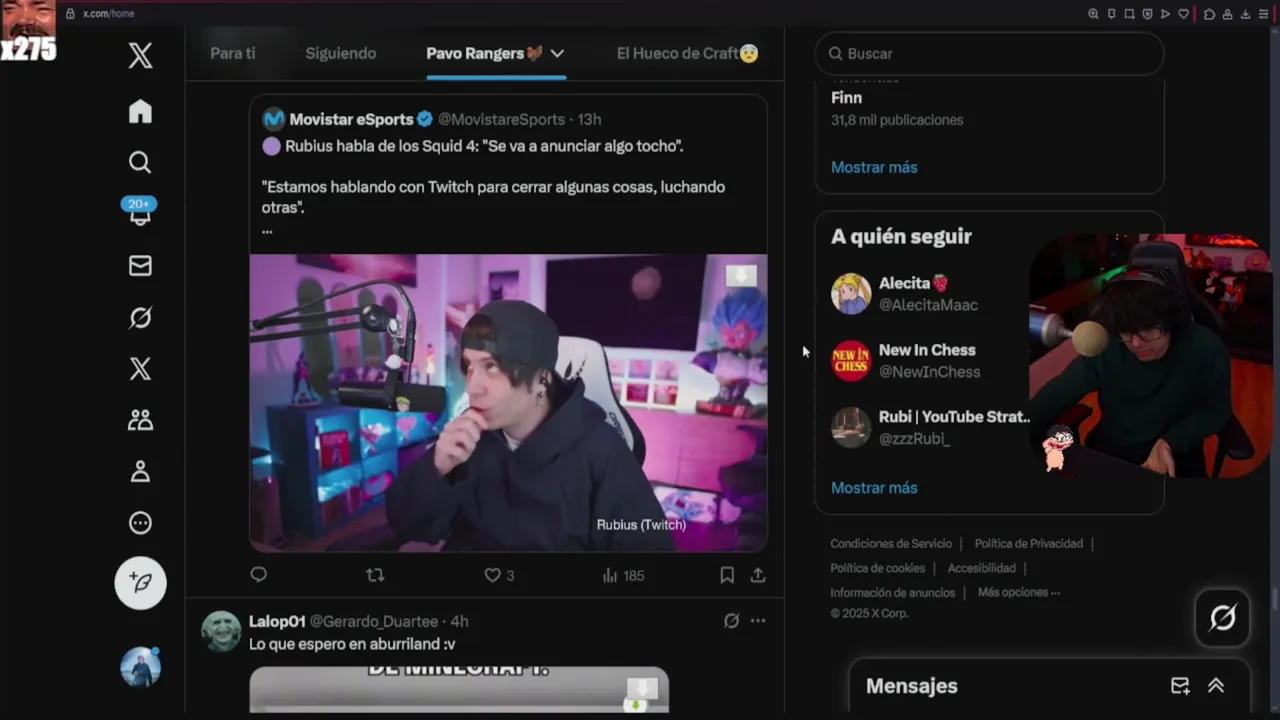Open notifications bell with 20+ badge
The image size is (1280, 720).
pos(140,211)
